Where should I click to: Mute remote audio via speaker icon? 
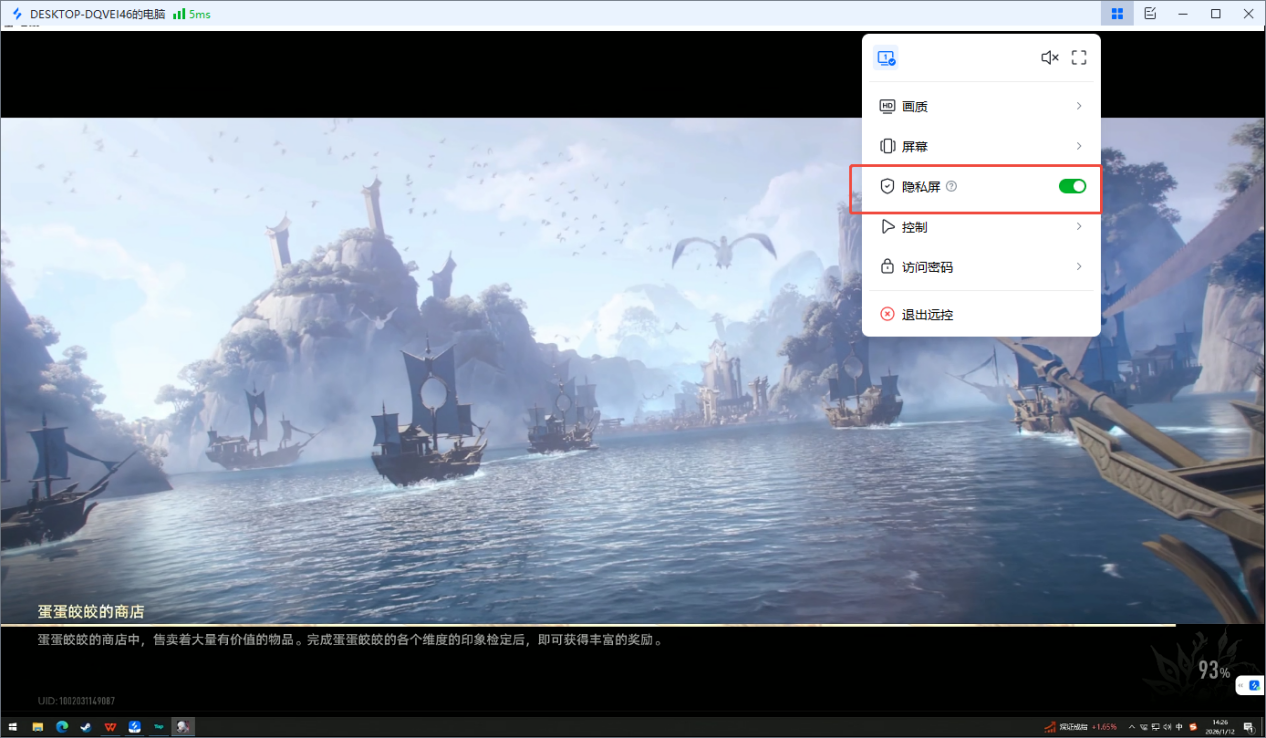[x=1049, y=57]
